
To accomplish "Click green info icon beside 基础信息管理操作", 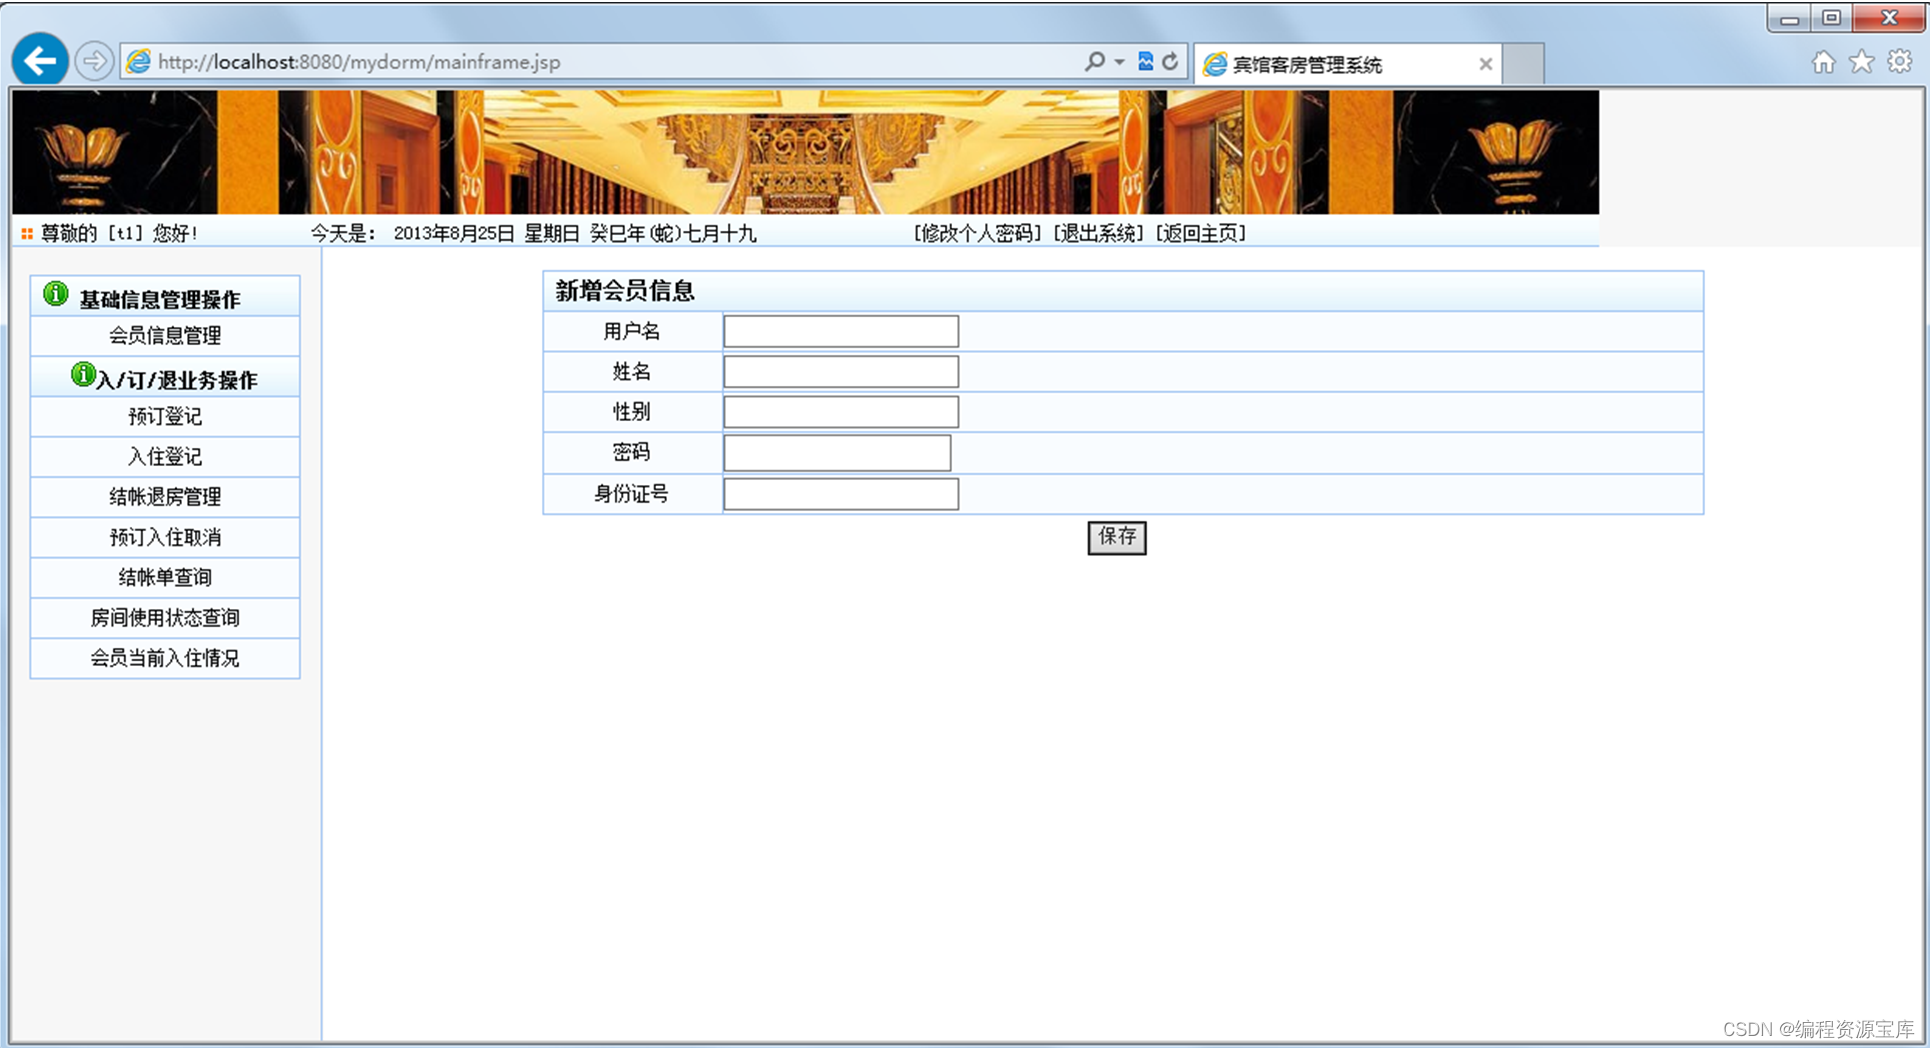I will (56, 294).
